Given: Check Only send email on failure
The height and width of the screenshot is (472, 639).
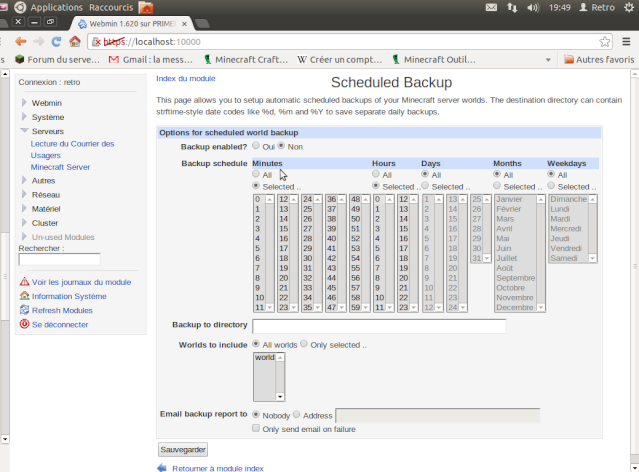Looking at the screenshot, I should point(256,428).
